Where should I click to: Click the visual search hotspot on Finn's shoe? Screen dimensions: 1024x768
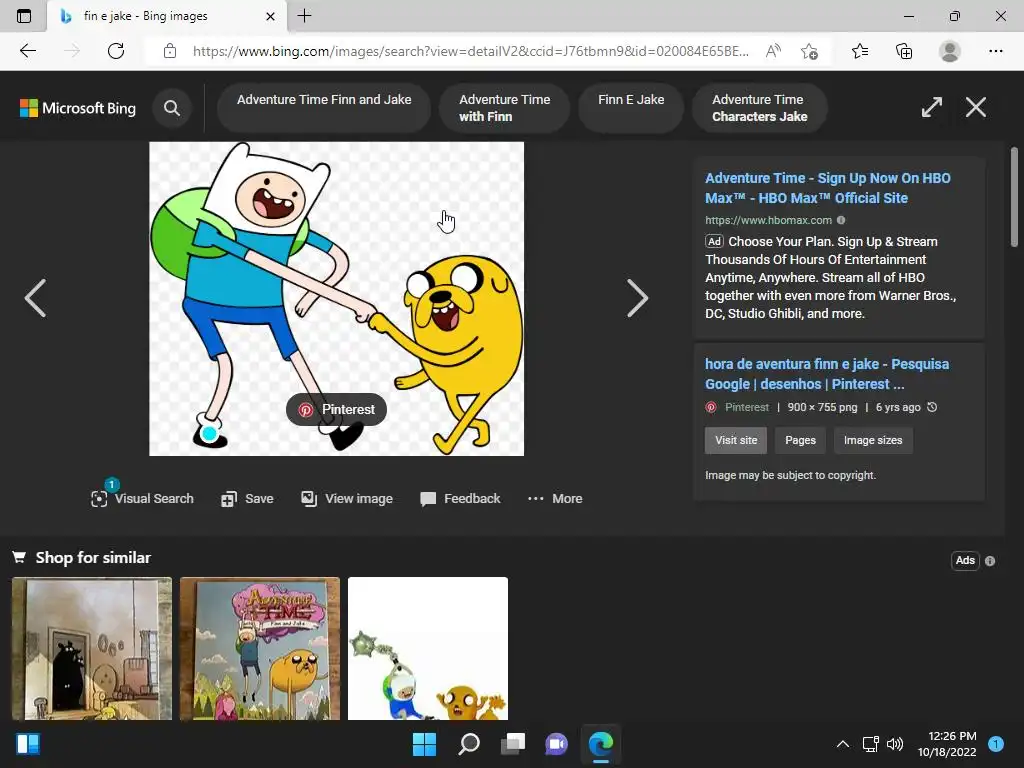point(209,433)
